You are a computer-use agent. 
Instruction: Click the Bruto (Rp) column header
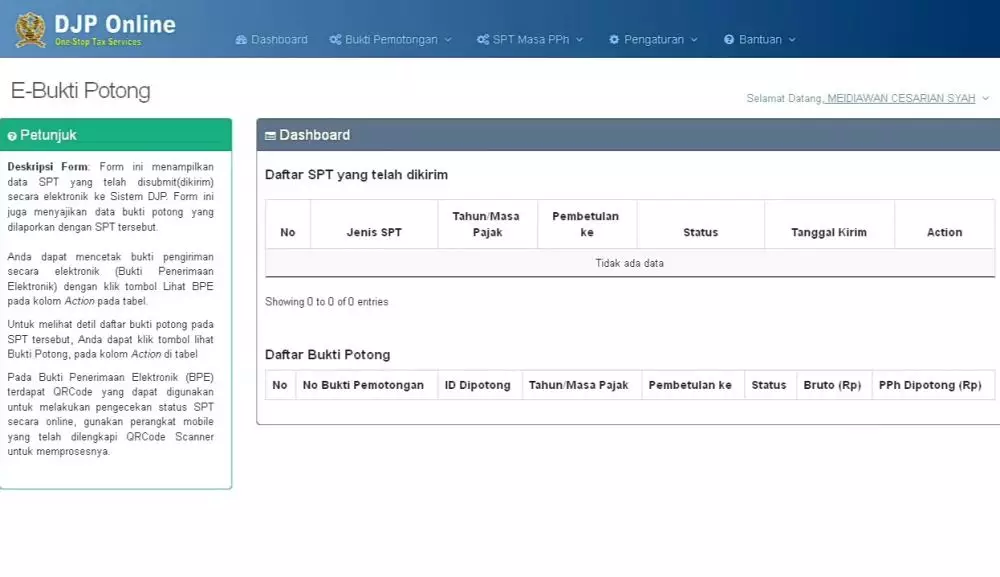pos(832,385)
